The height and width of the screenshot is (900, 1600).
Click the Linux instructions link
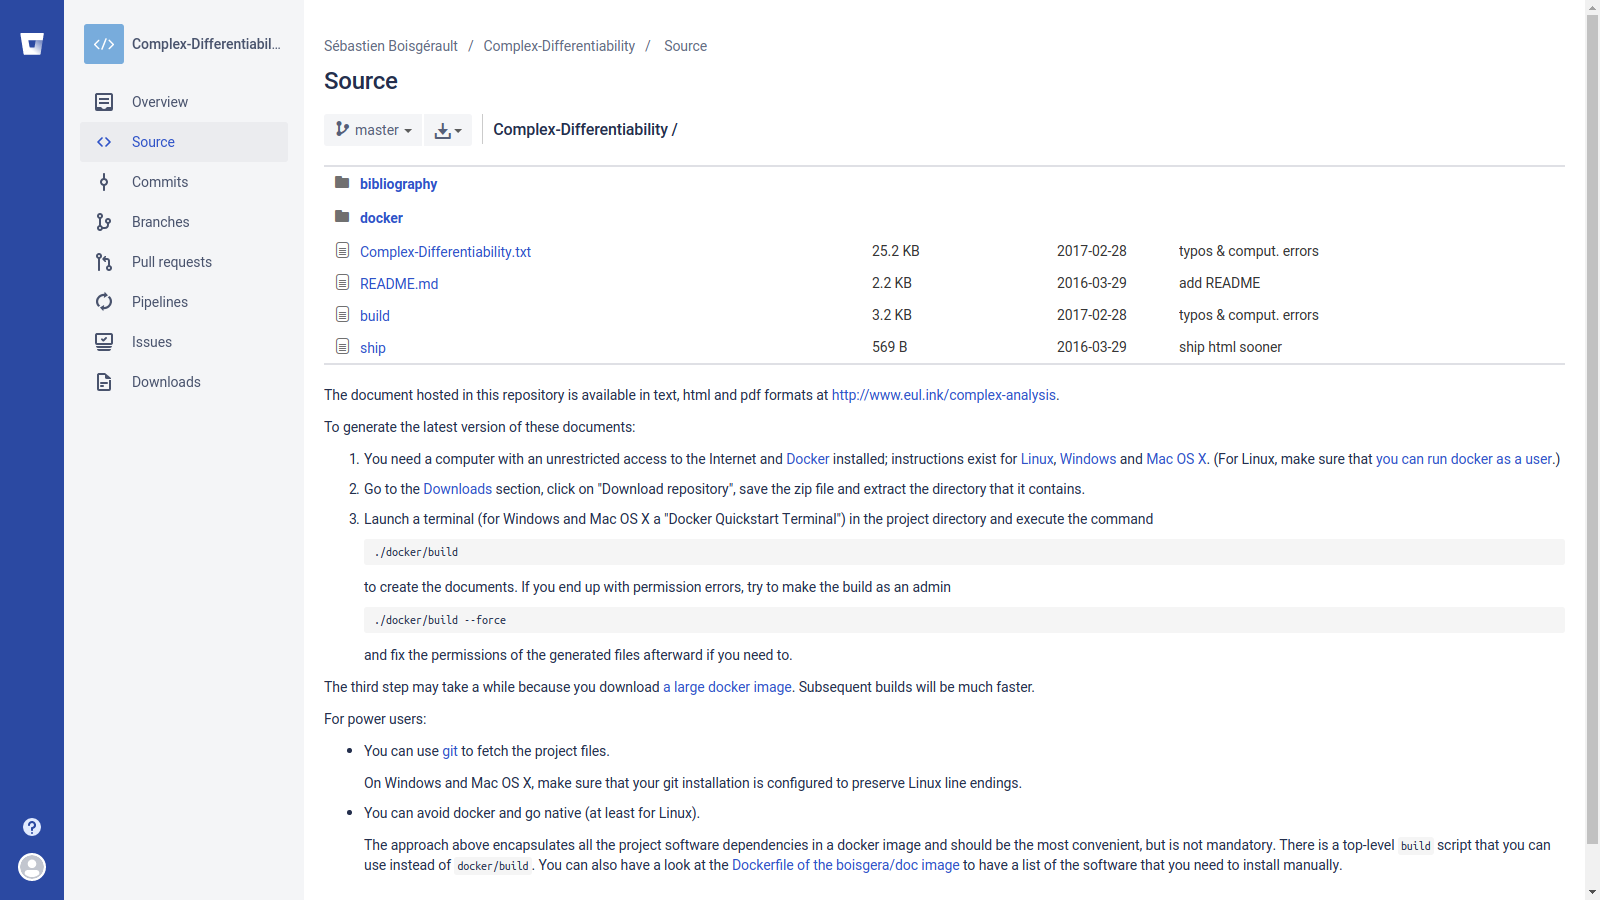pos(1037,459)
